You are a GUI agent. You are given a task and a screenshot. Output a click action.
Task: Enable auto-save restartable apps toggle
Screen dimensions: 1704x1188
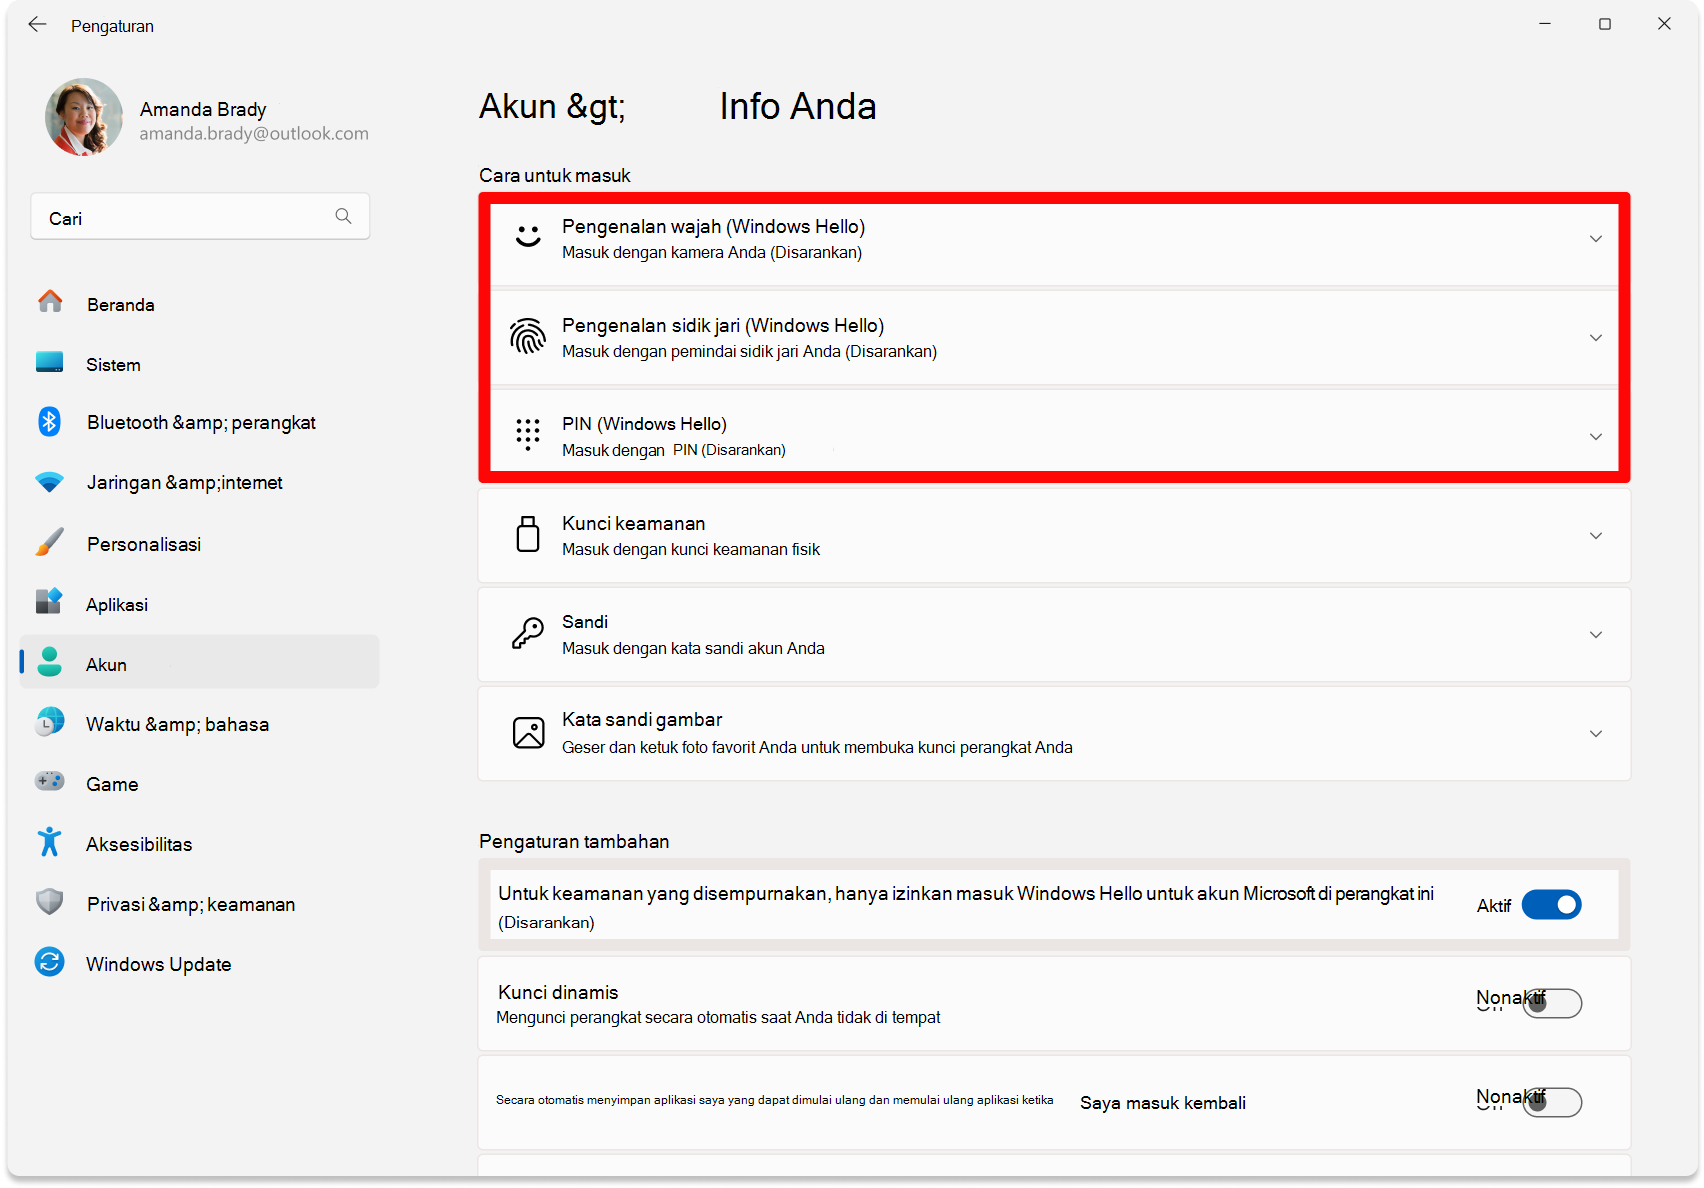(x=1552, y=1102)
